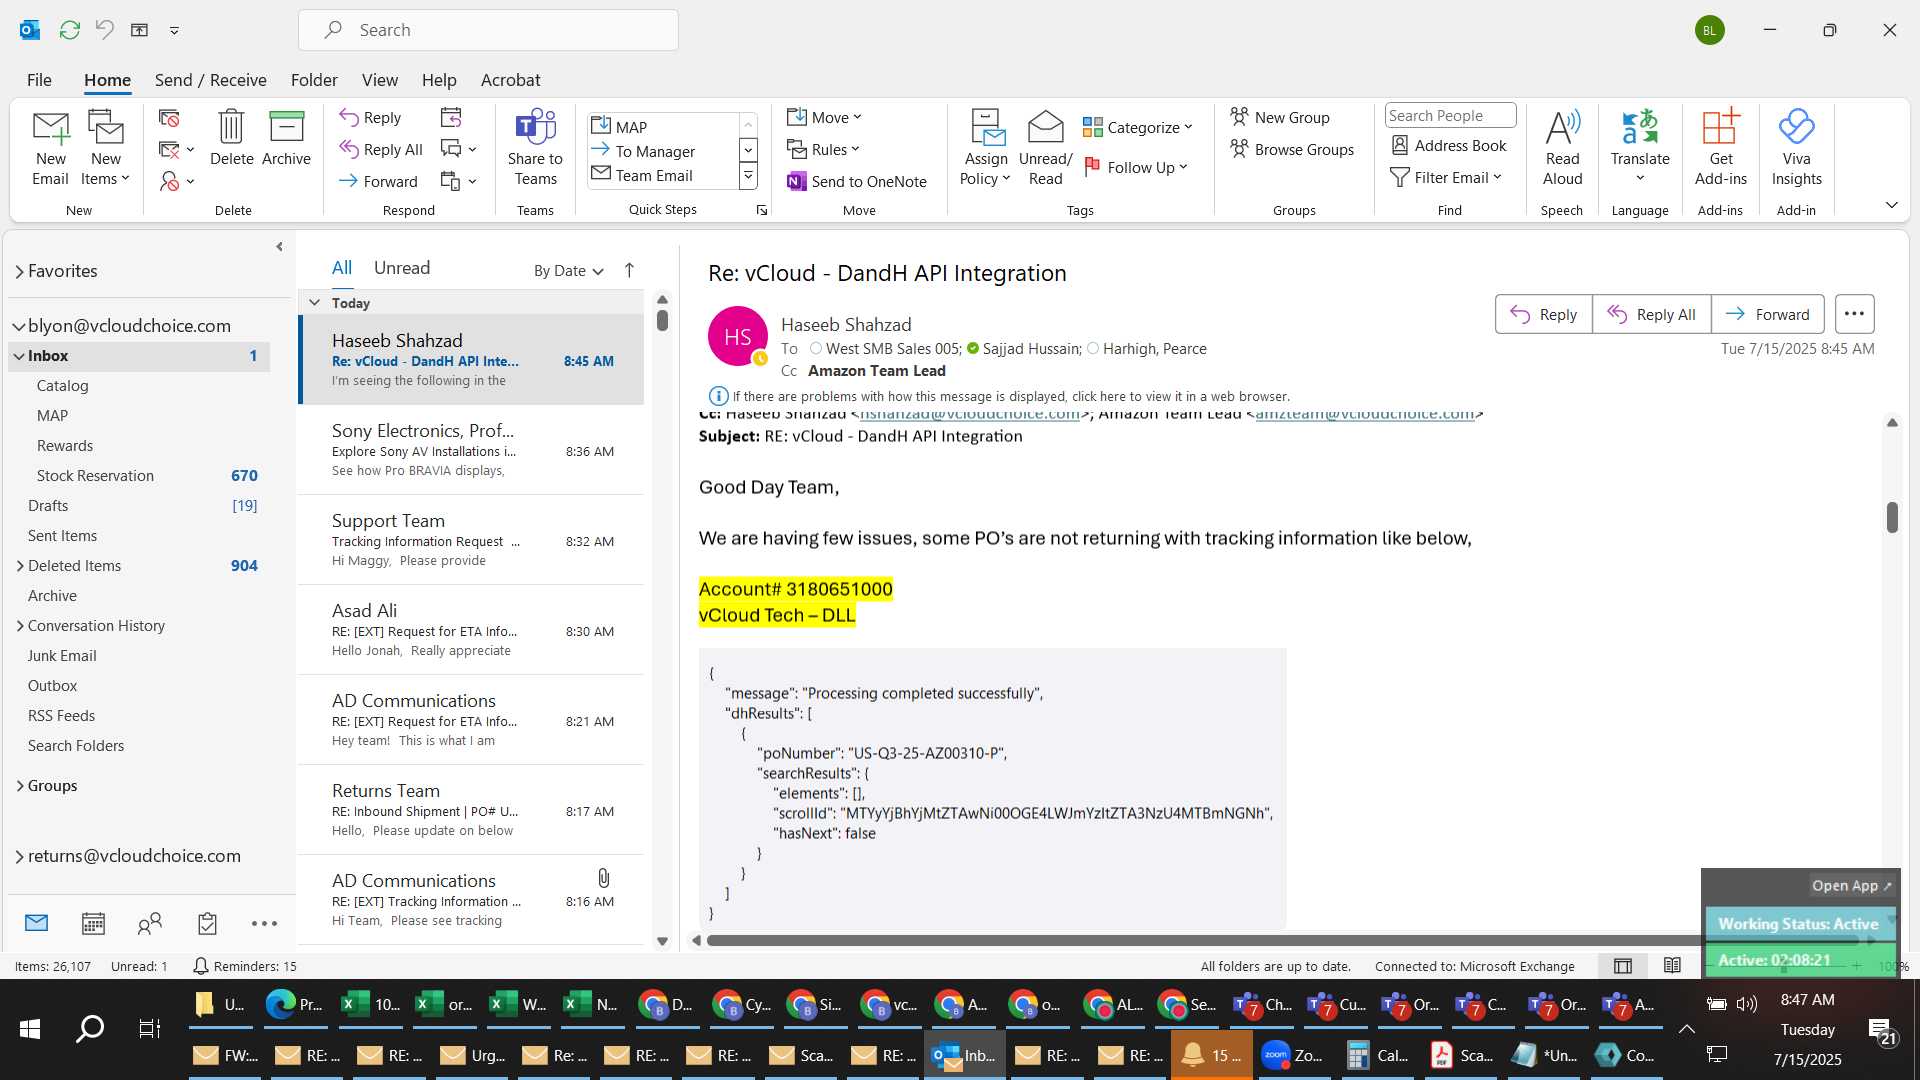Click more navigation options ellipsis
Image resolution: width=1920 pixels, height=1080 pixels.
[264, 924]
